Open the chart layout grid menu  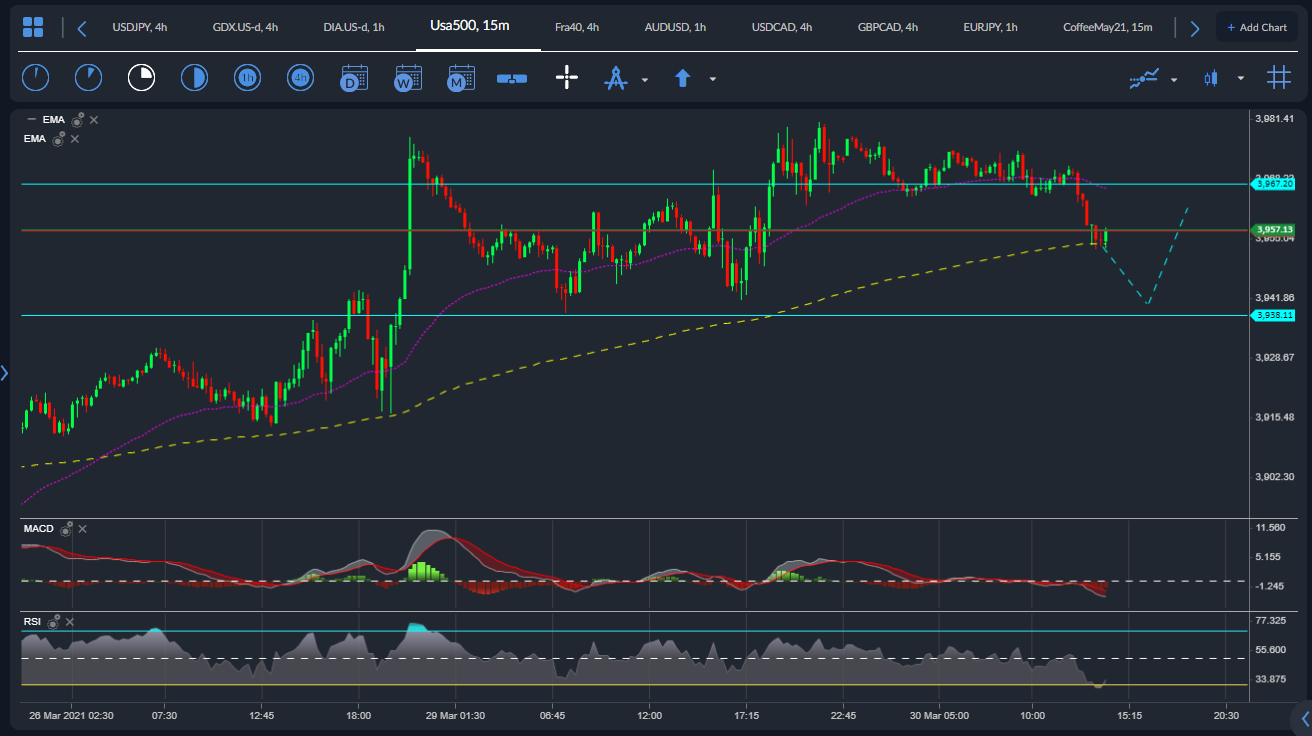coord(33,27)
